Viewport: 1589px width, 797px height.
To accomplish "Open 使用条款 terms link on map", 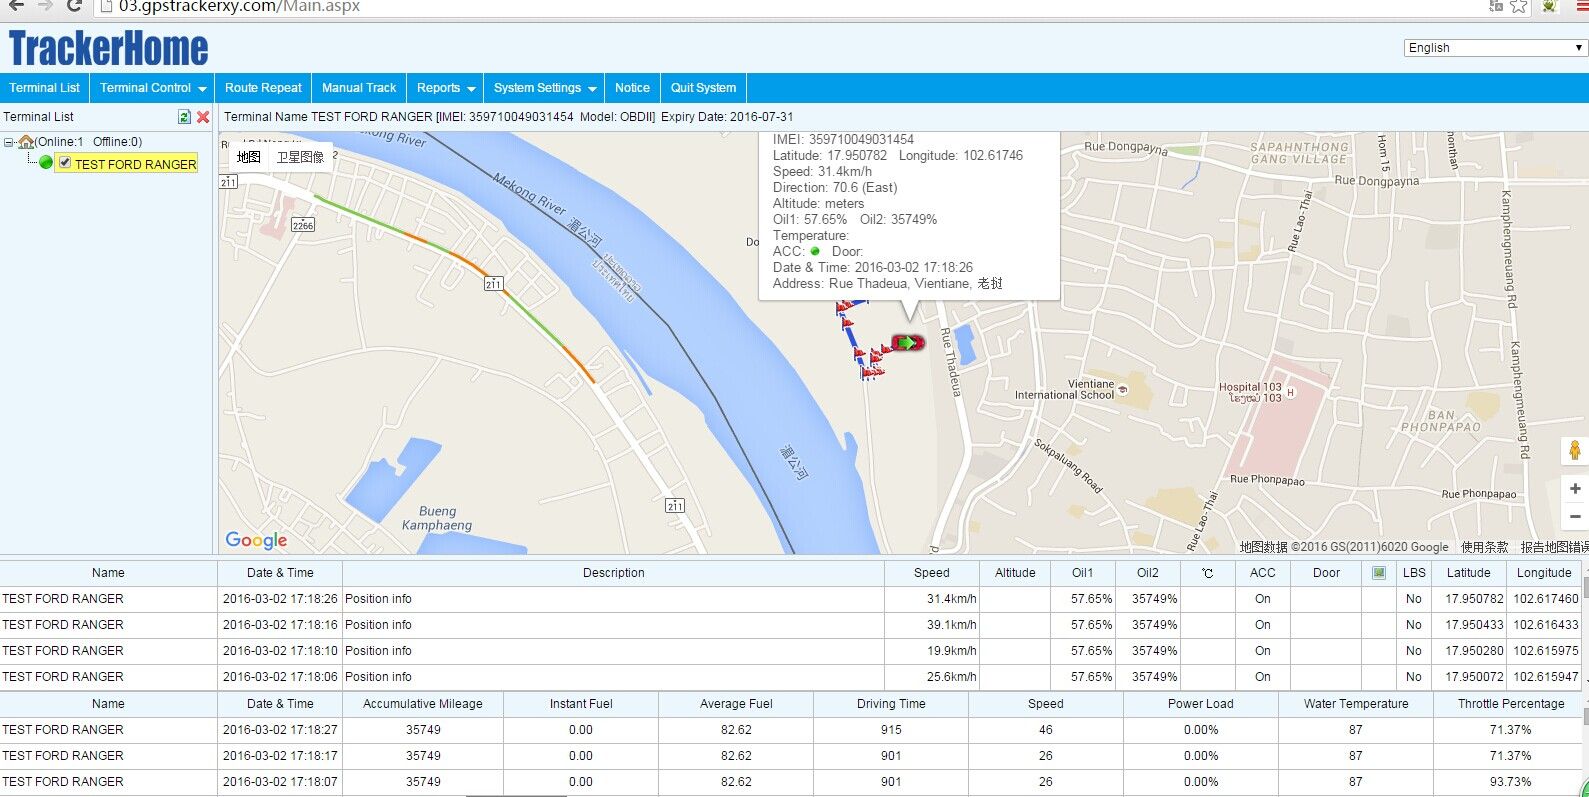I will coord(1484,547).
